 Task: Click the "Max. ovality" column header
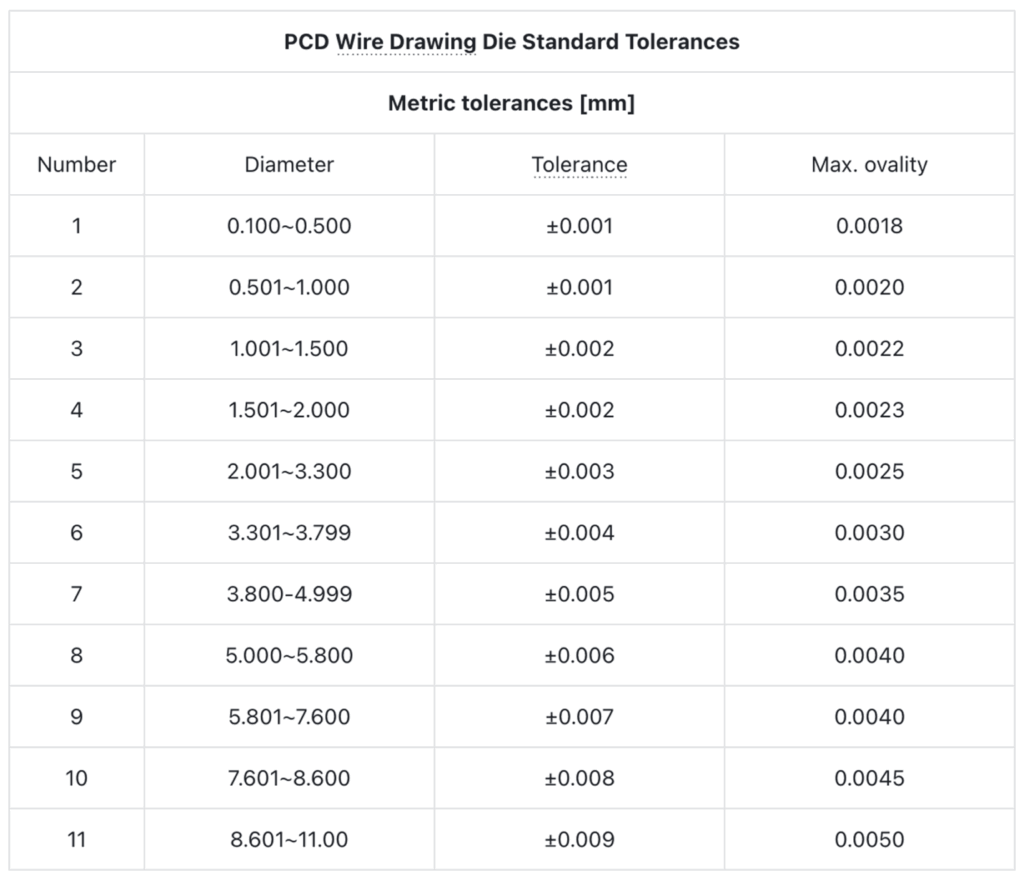(869, 165)
